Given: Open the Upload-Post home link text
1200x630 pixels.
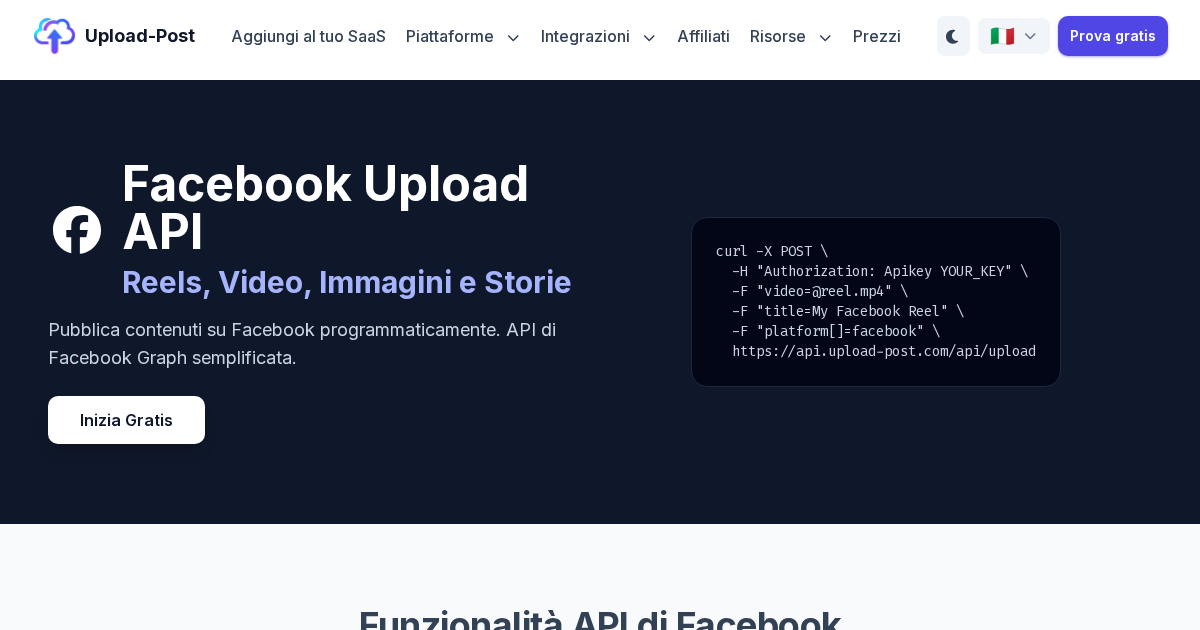Looking at the screenshot, I should [140, 36].
